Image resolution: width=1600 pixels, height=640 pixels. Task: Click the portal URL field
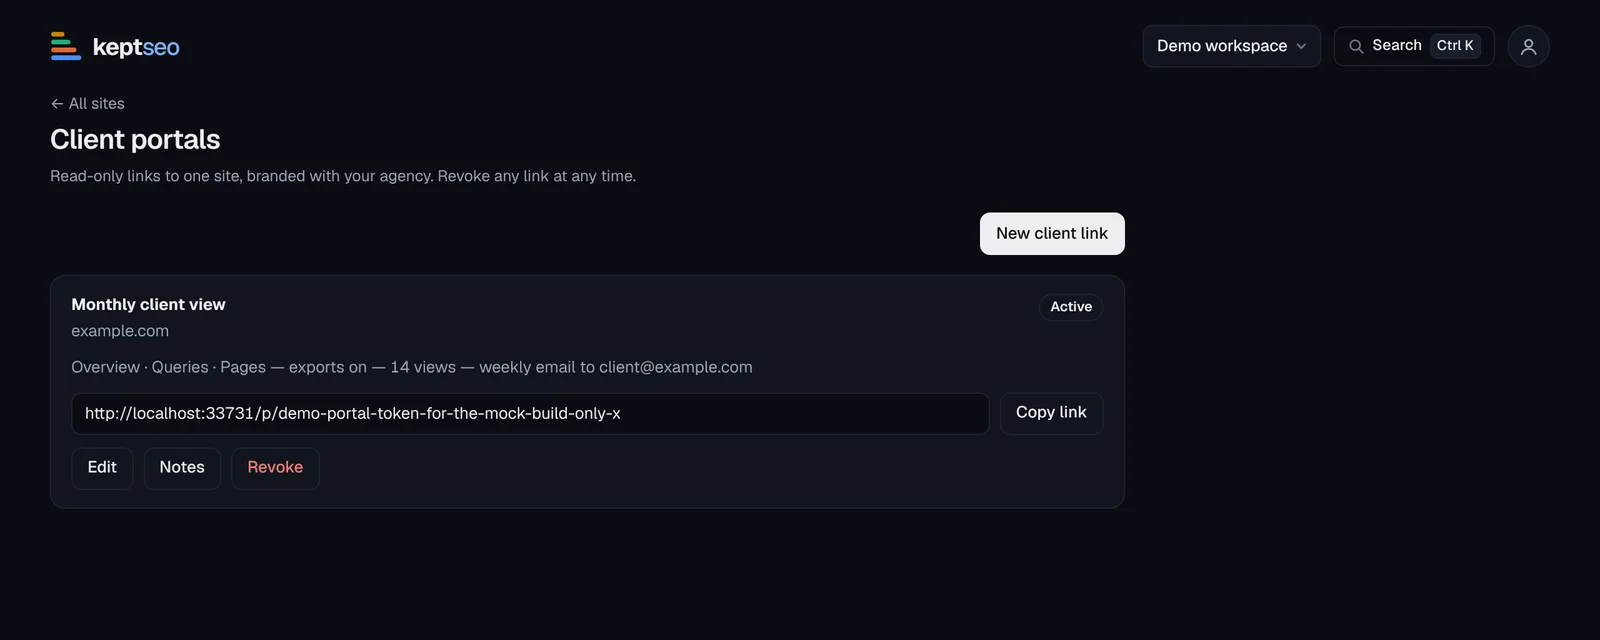[x=530, y=414]
